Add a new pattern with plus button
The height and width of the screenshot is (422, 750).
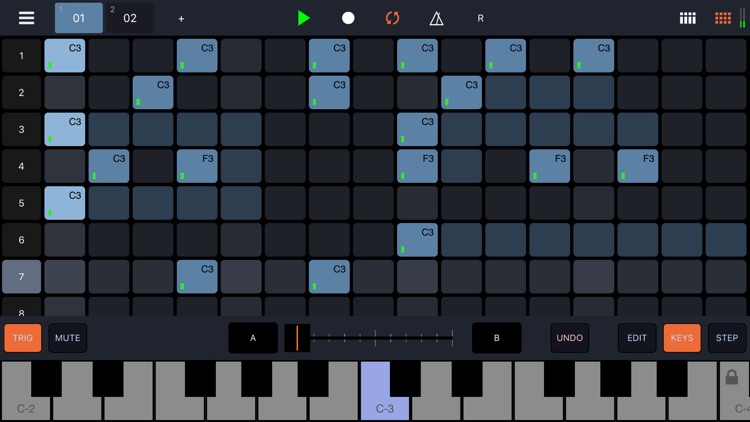click(x=181, y=19)
